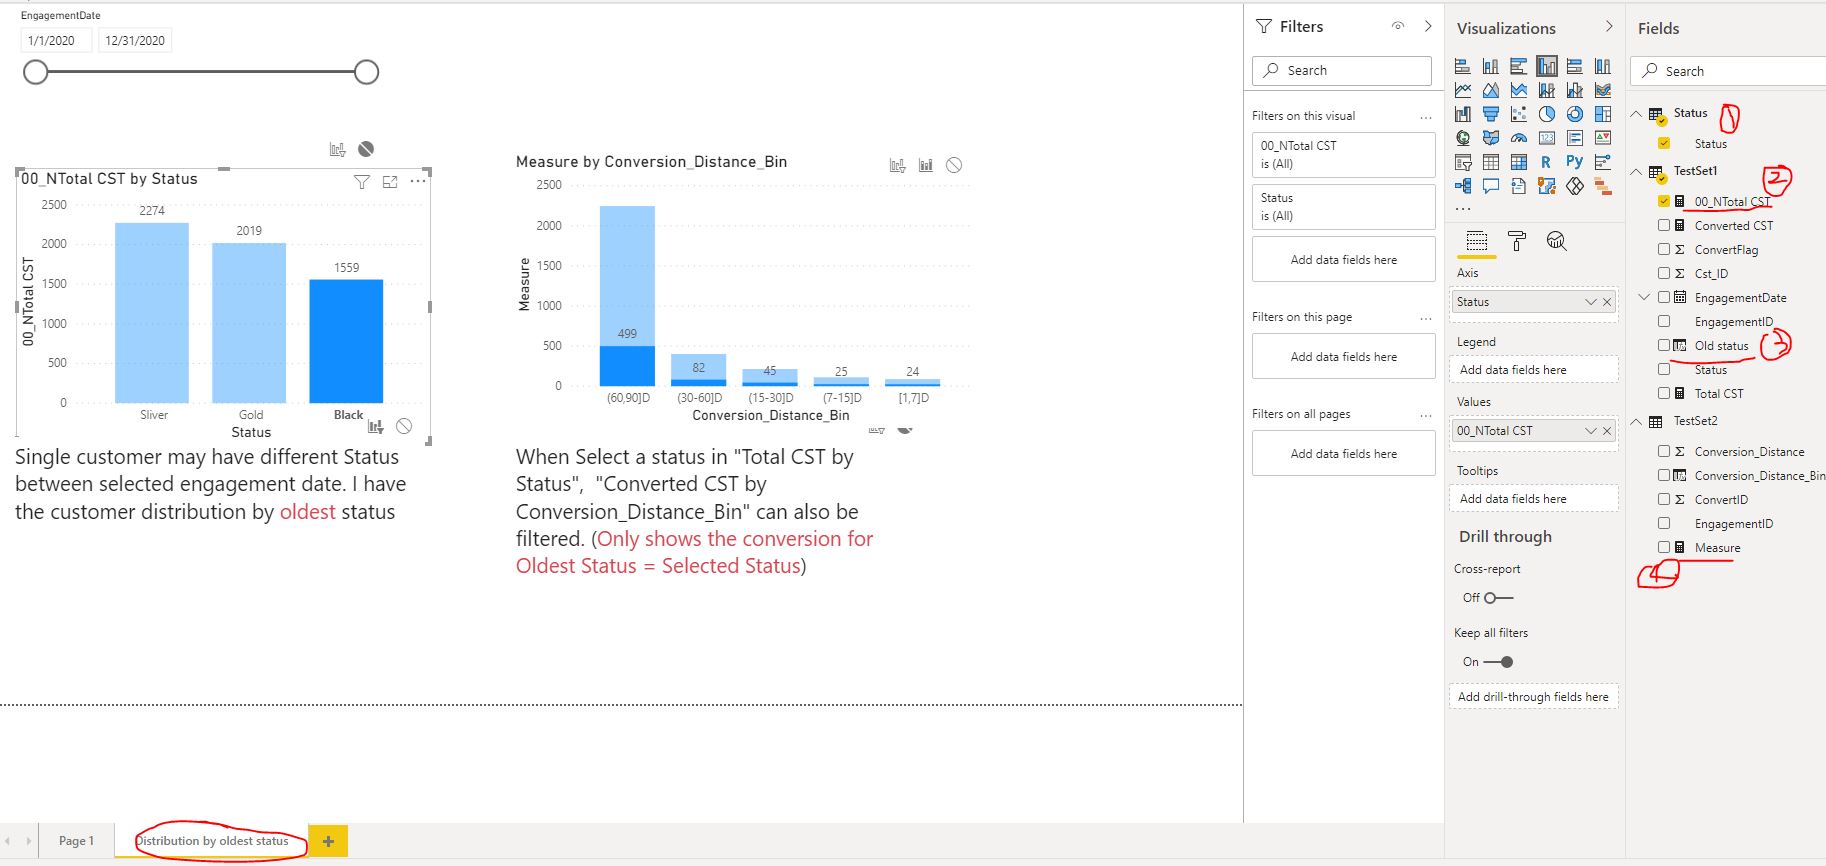Add a new report page
Image resolution: width=1826 pixels, height=866 pixels.
pos(328,842)
